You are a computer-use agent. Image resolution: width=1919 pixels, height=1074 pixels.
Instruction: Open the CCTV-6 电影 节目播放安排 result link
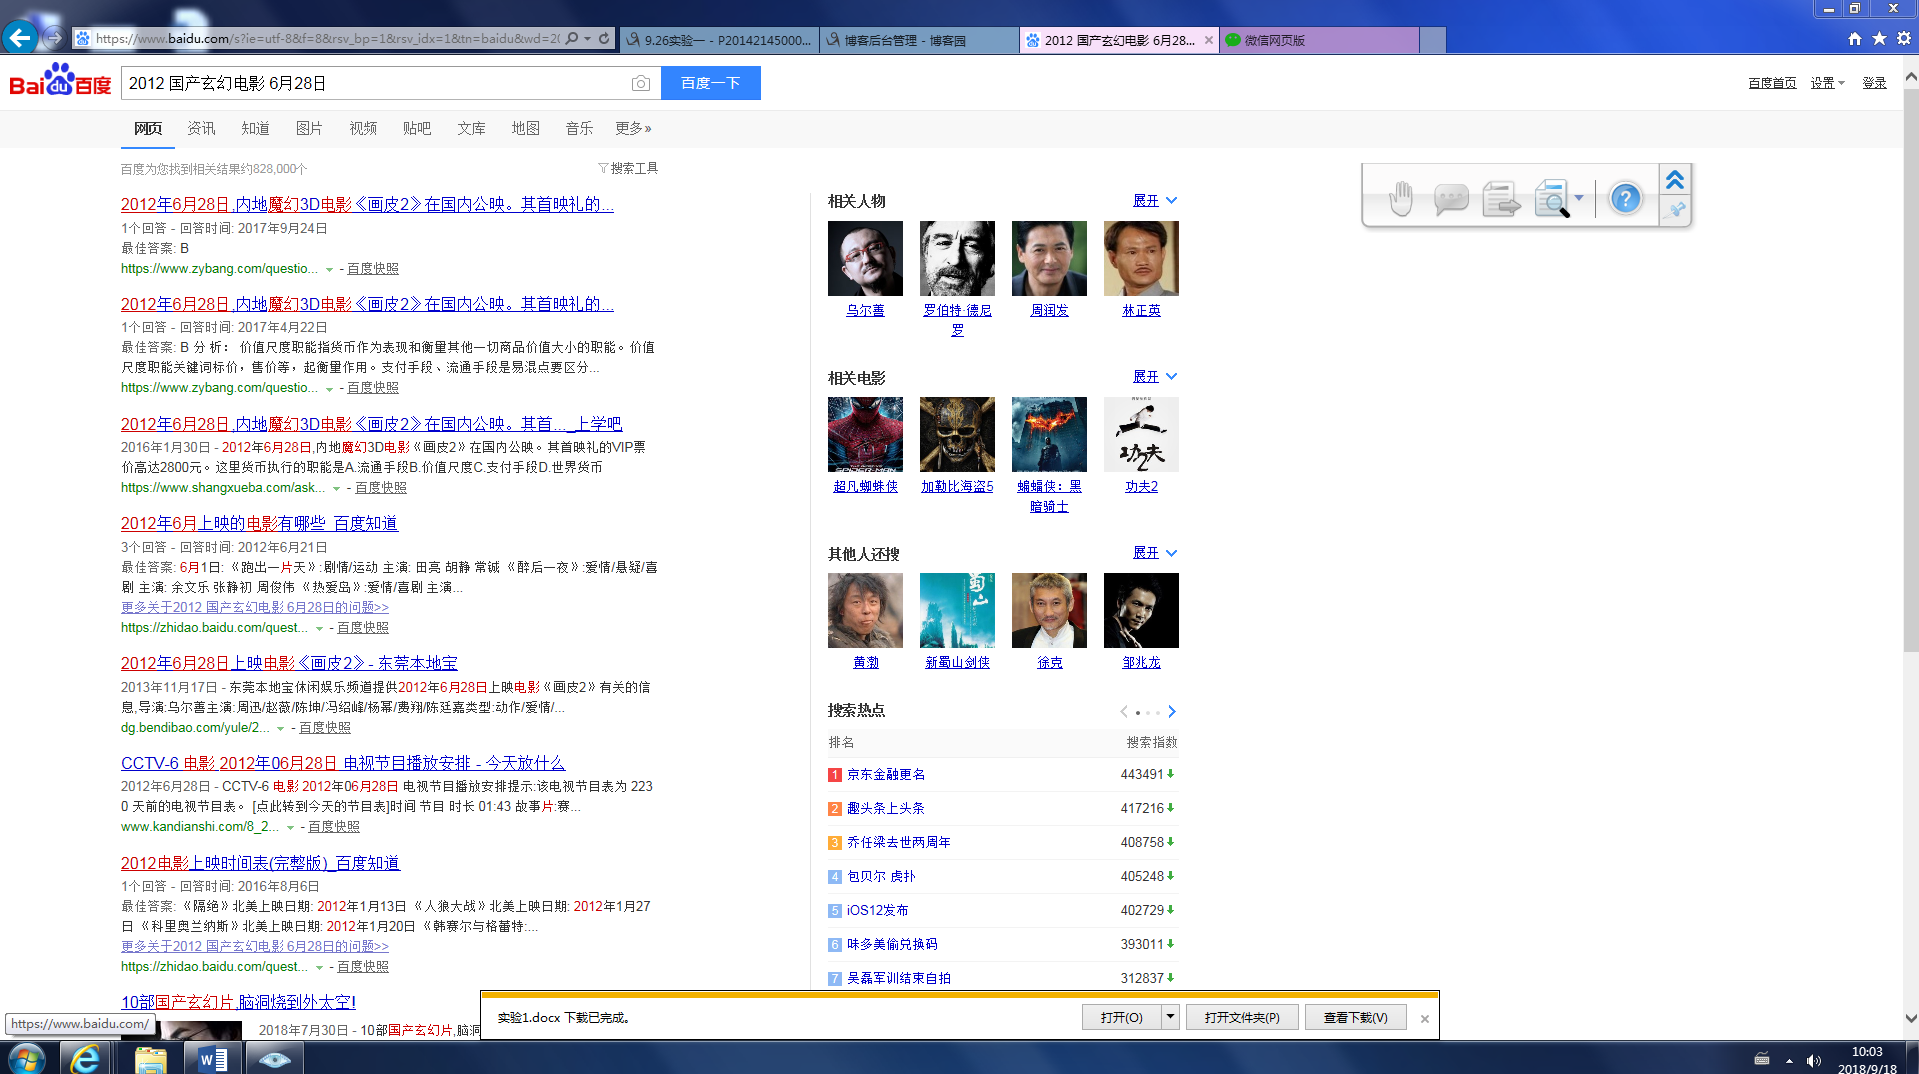343,763
